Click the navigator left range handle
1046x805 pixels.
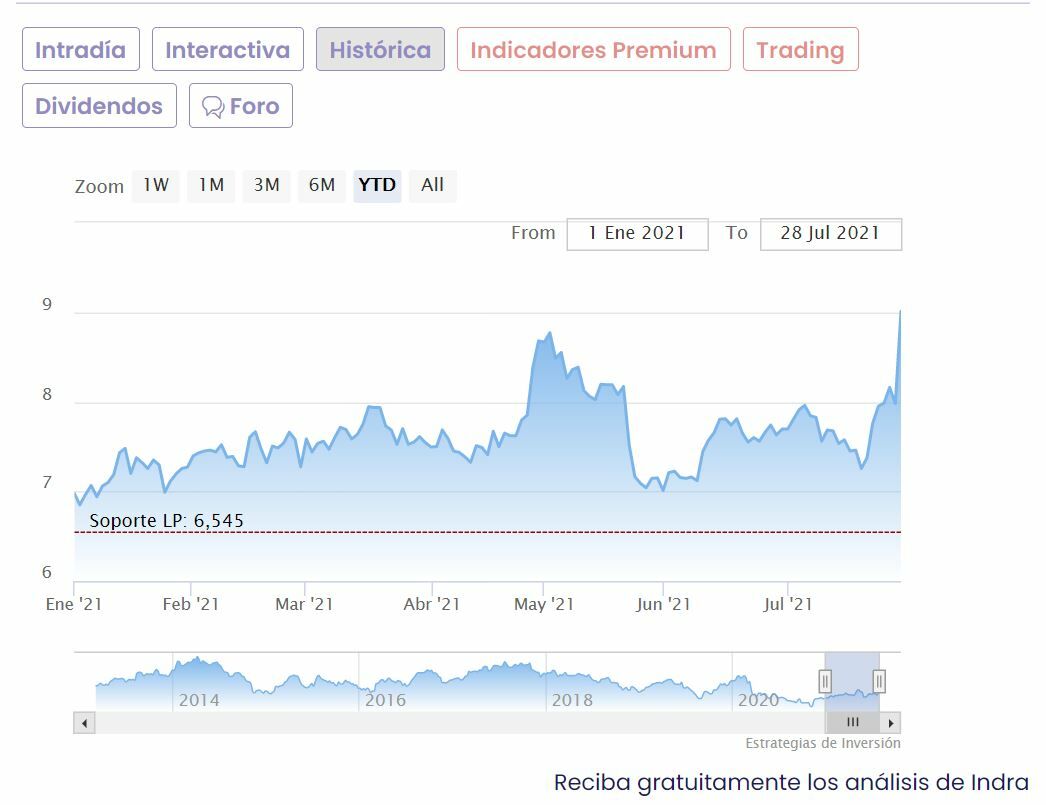(825, 681)
